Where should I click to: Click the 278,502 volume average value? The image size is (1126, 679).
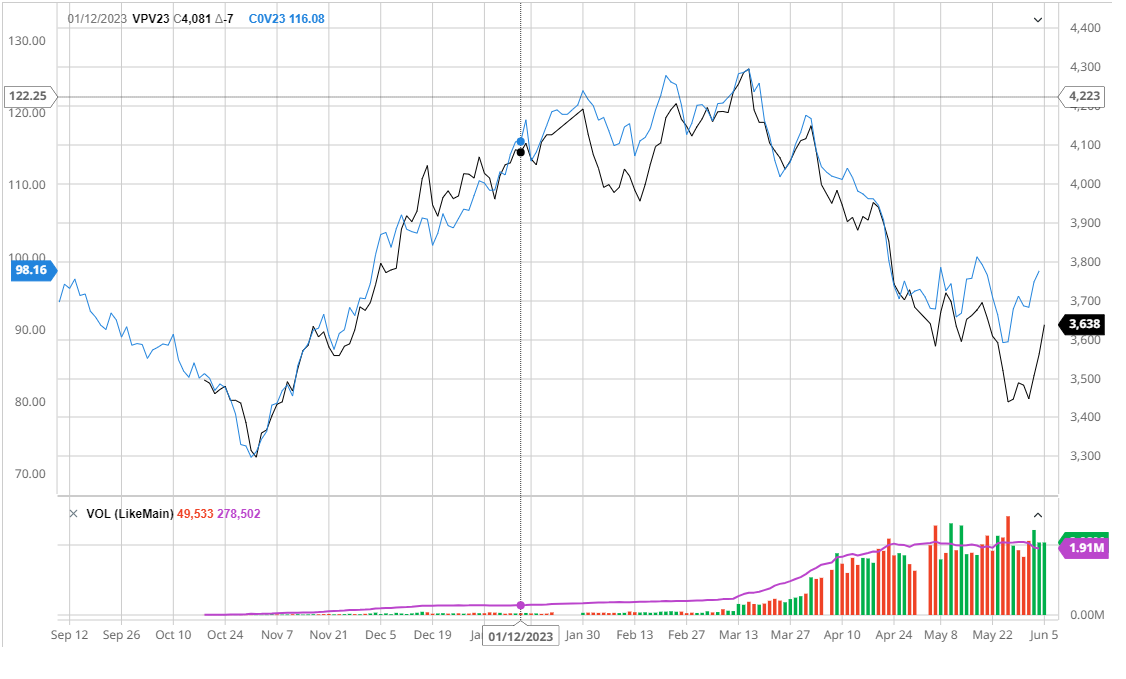[239, 514]
